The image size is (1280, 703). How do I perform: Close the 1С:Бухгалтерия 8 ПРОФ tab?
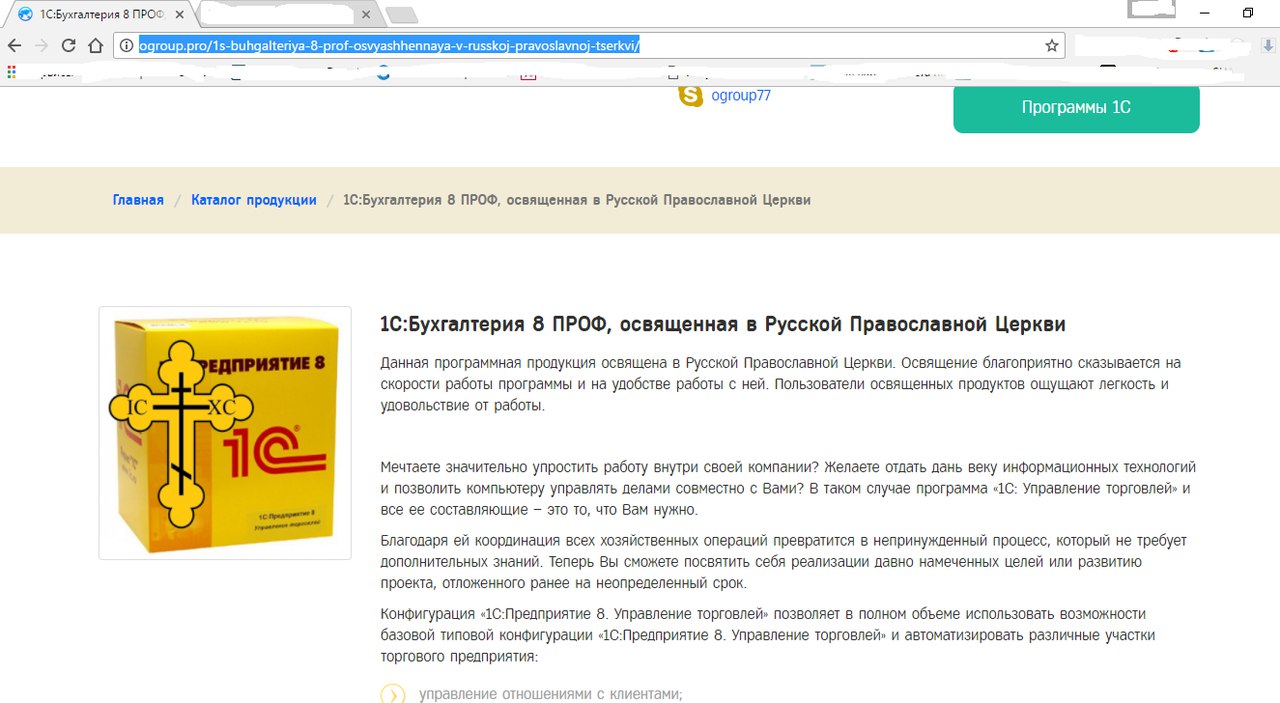pyautogui.click(x=179, y=15)
